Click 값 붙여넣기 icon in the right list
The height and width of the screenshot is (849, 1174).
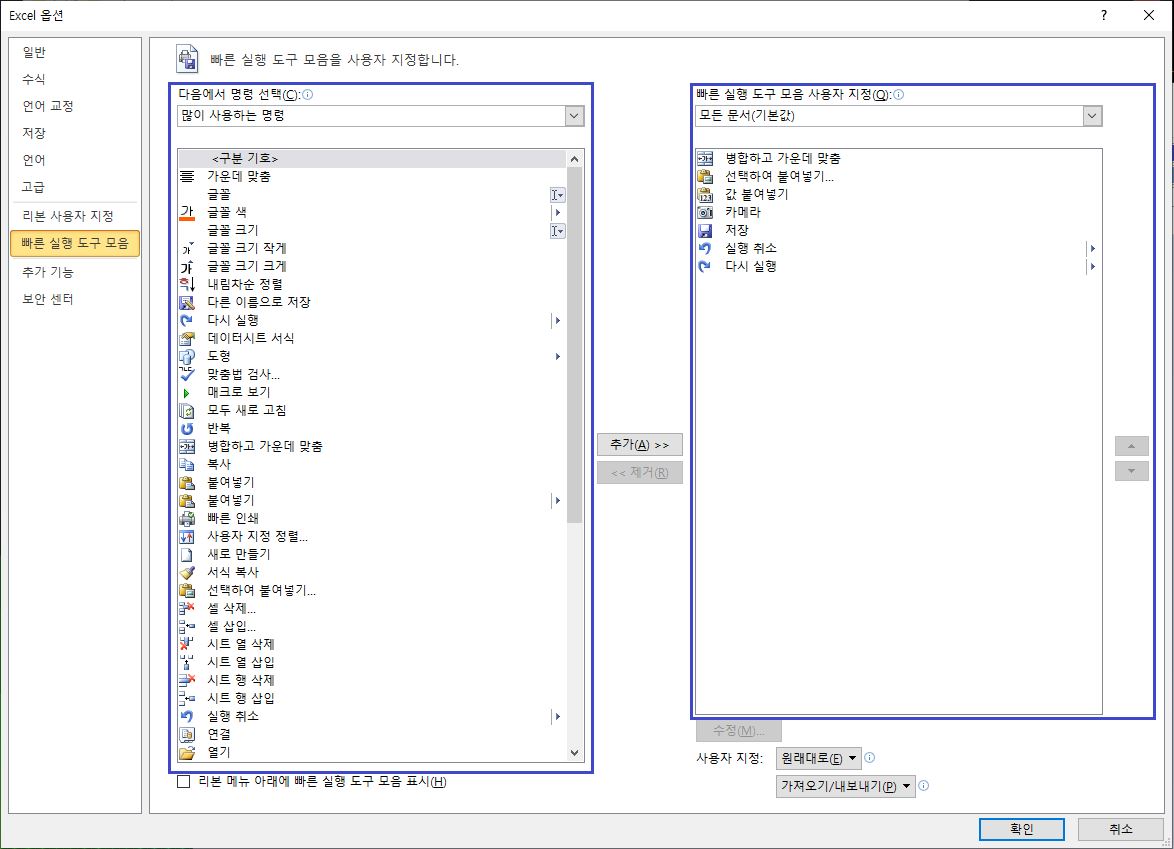[705, 195]
